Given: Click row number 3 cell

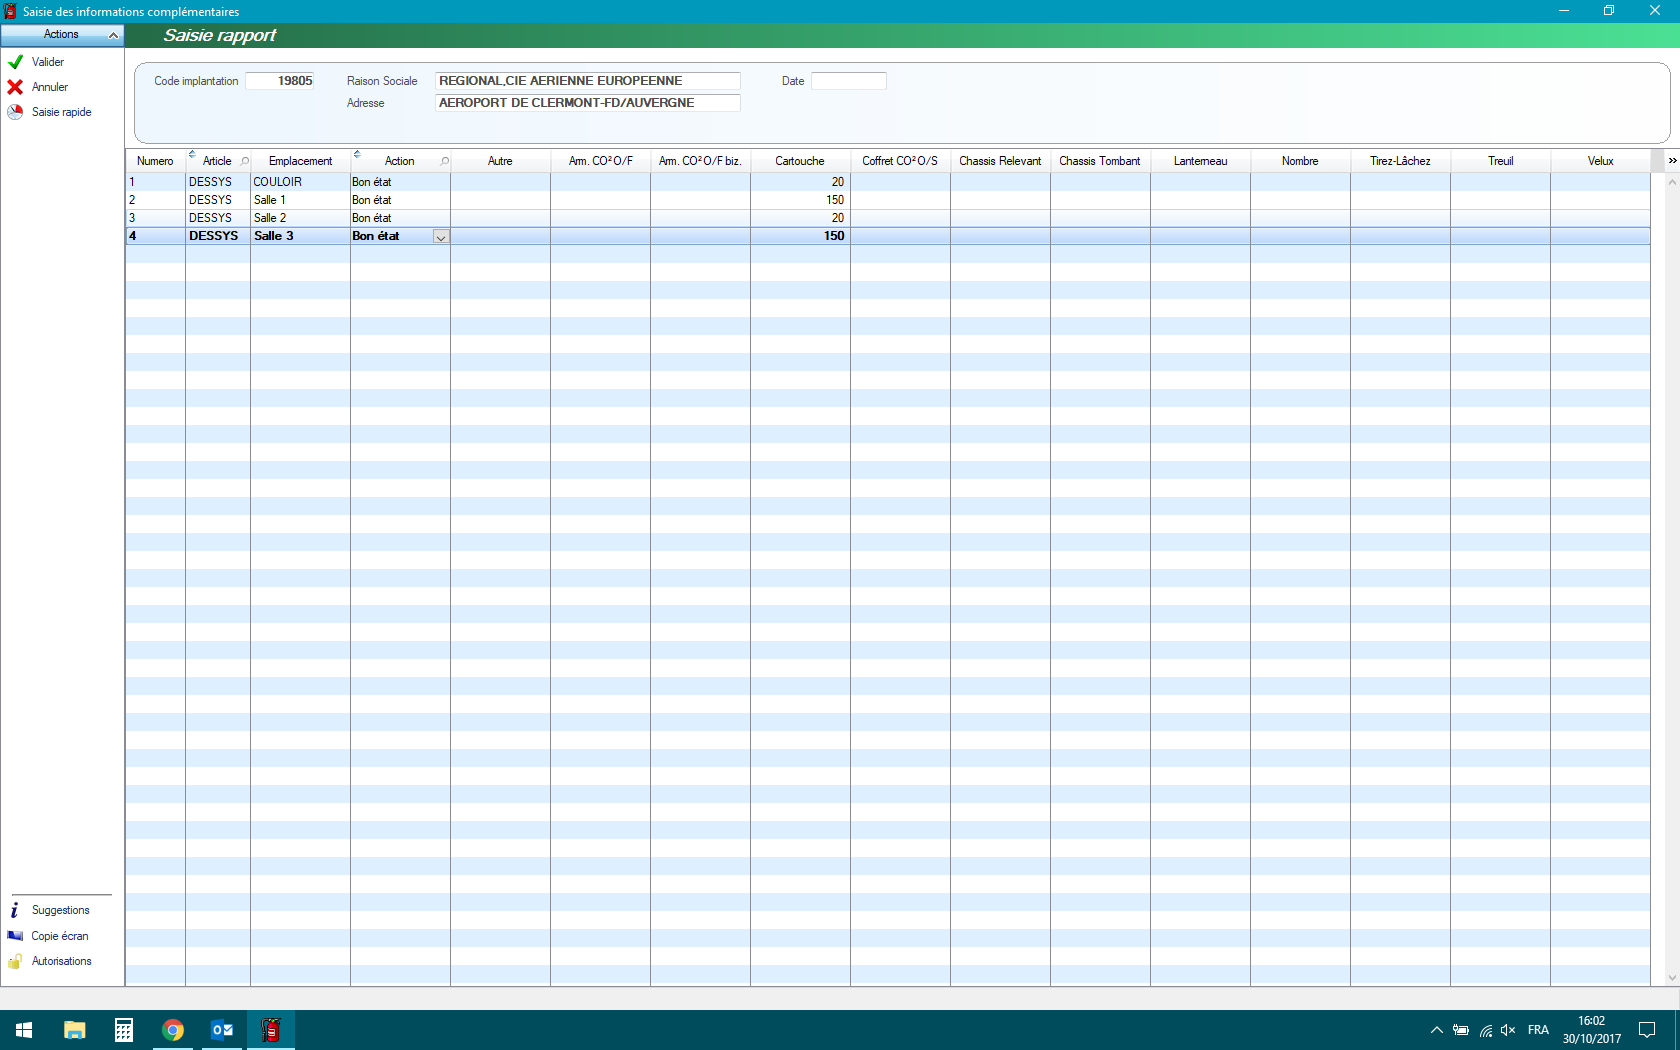Looking at the screenshot, I should coord(155,218).
